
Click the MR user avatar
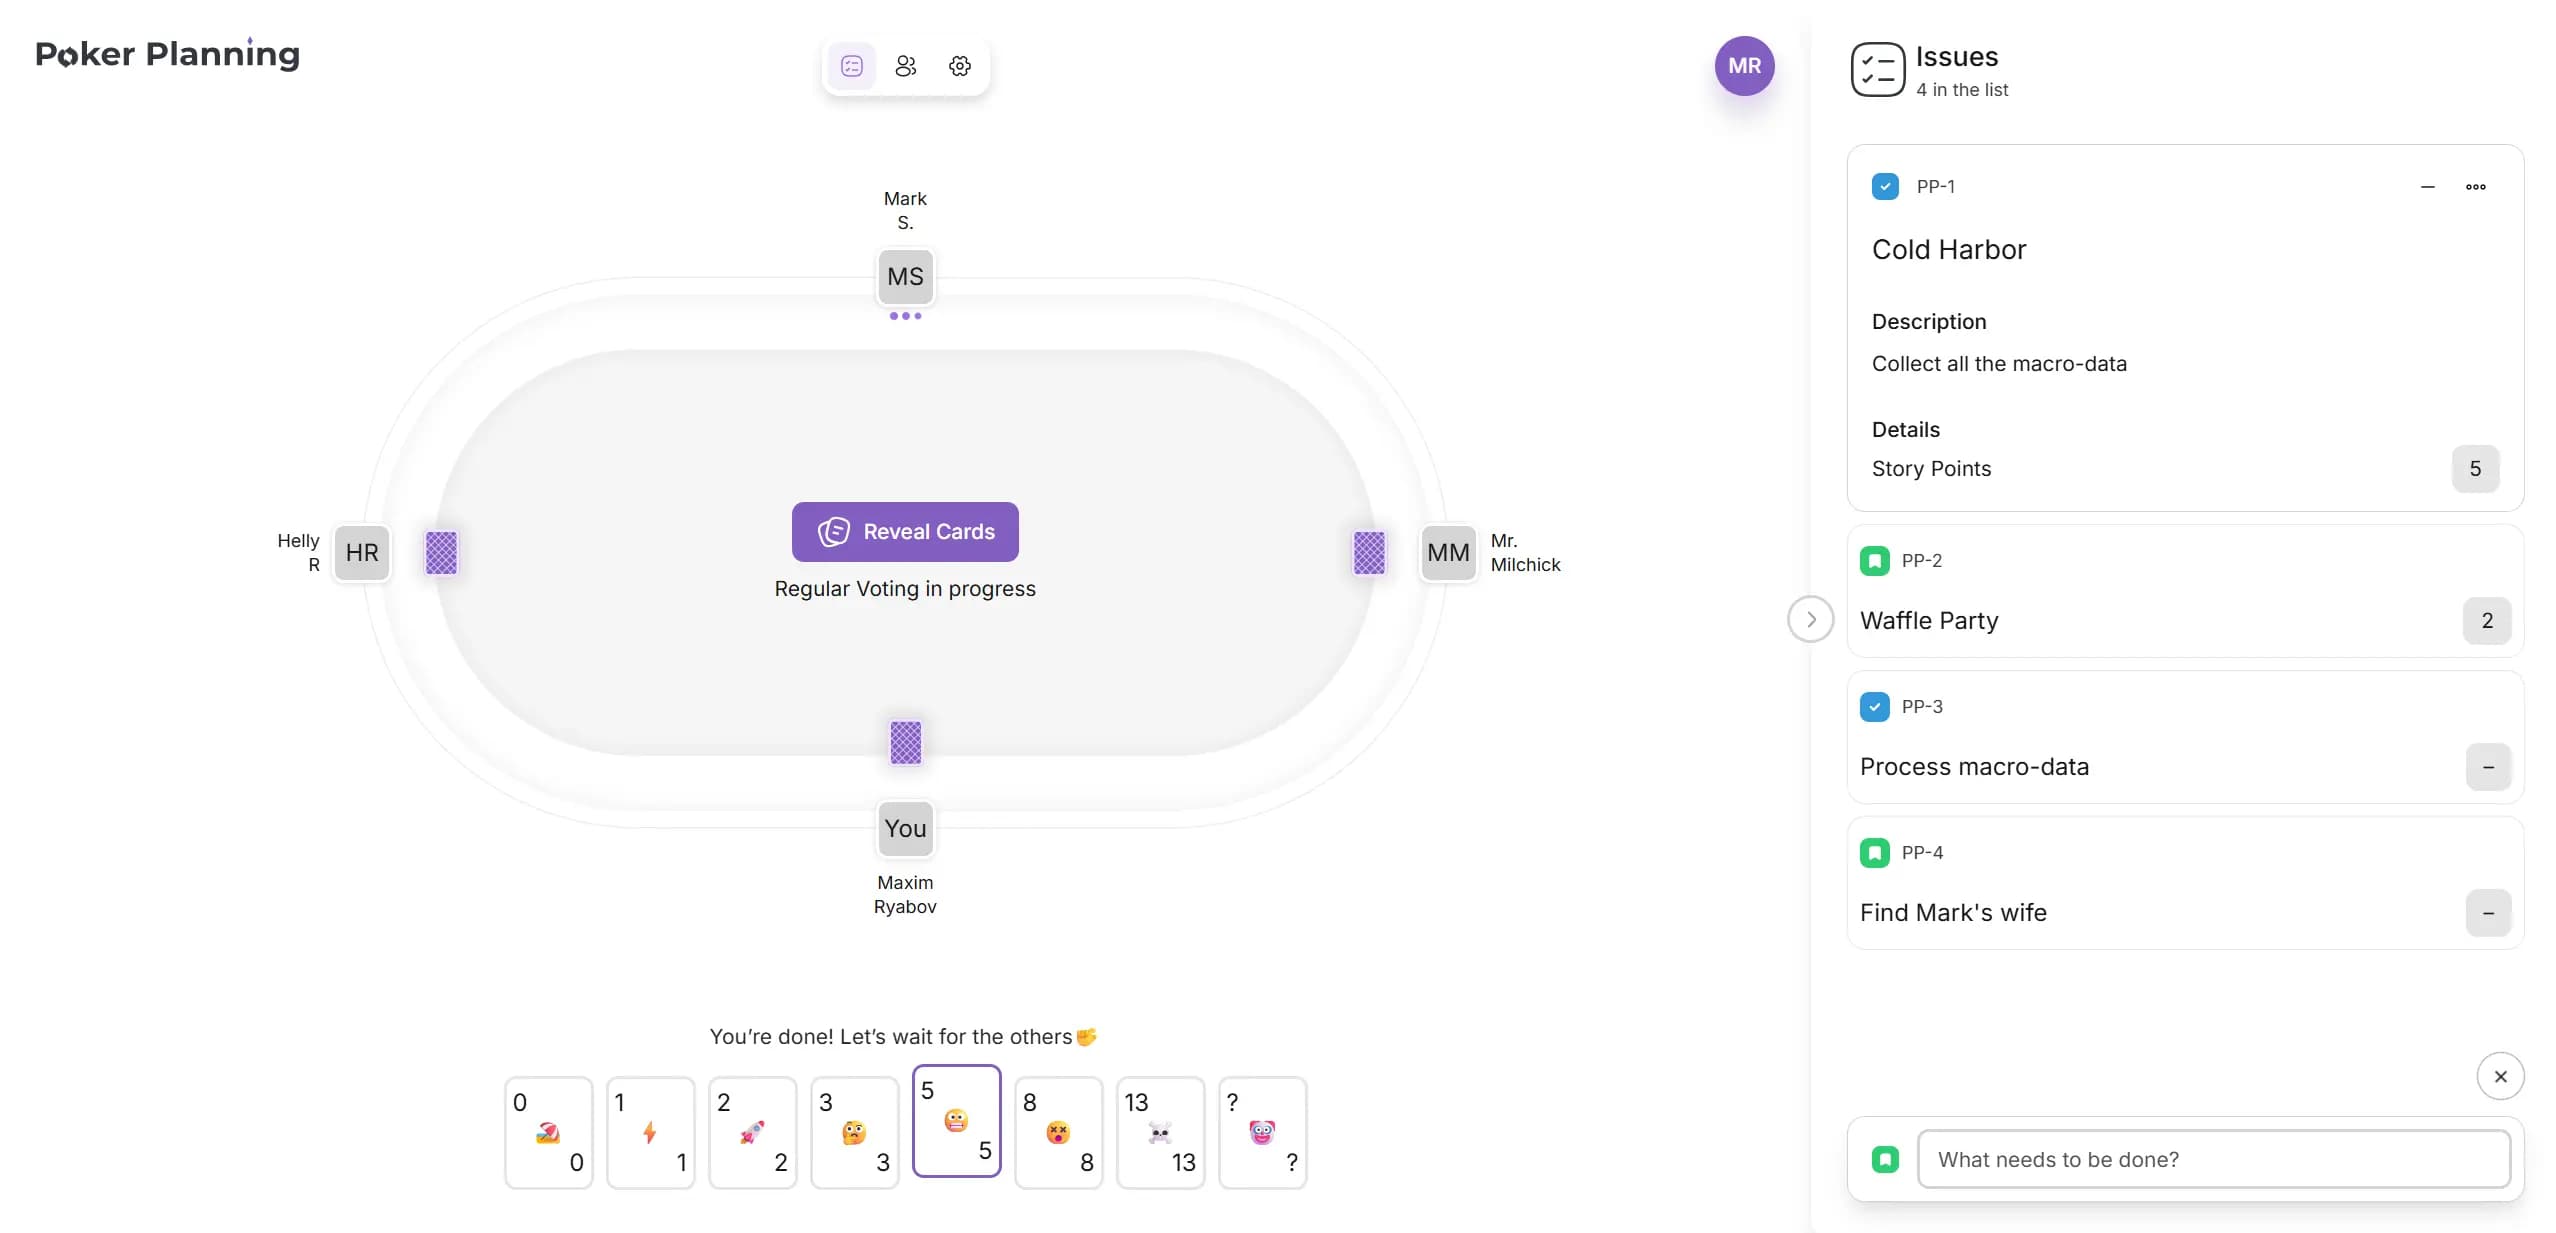pyautogui.click(x=1744, y=66)
